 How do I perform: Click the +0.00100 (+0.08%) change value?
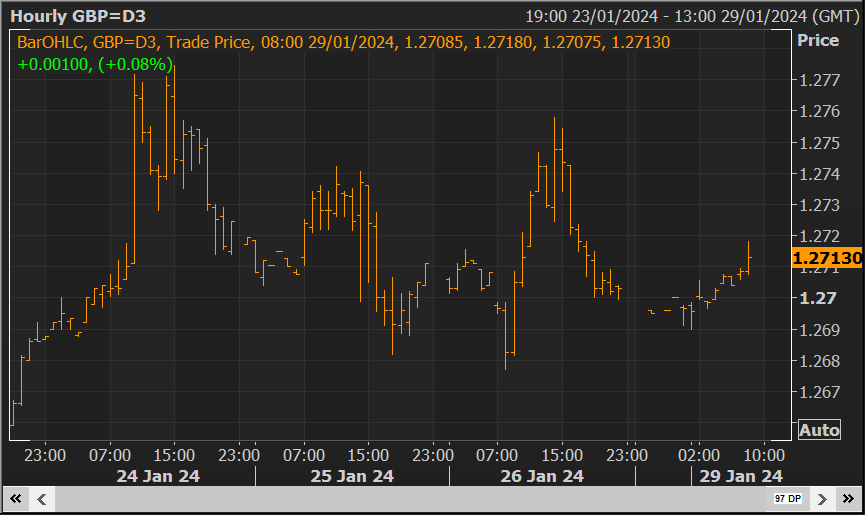[x=95, y=65]
